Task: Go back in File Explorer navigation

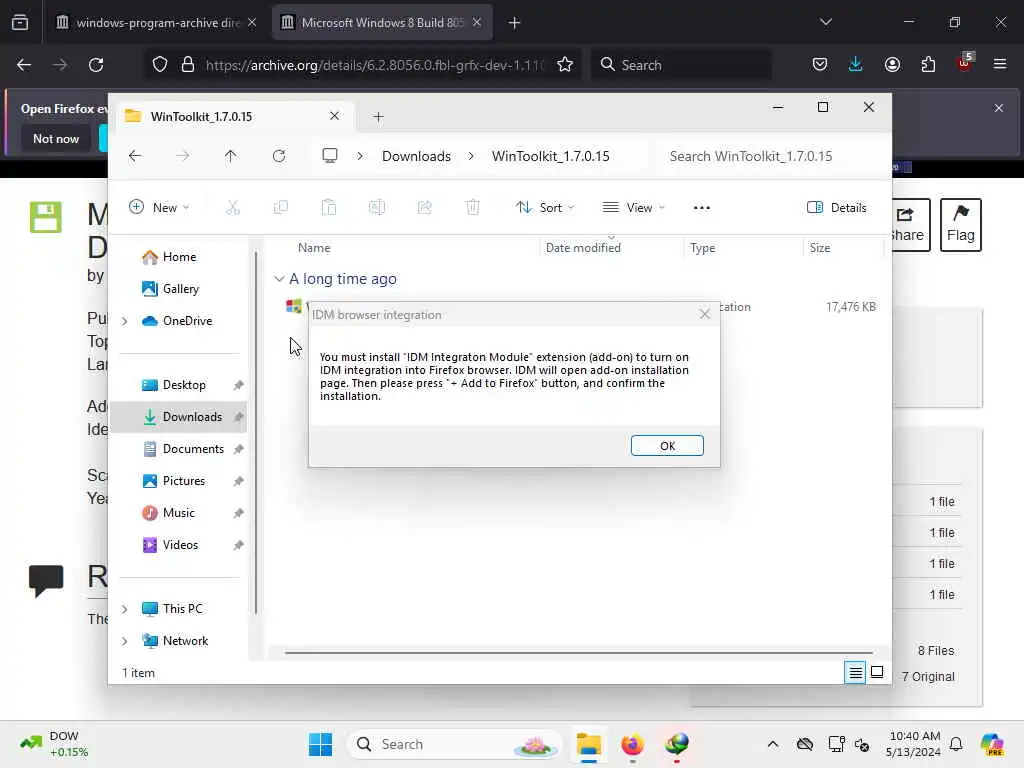Action: [x=135, y=156]
